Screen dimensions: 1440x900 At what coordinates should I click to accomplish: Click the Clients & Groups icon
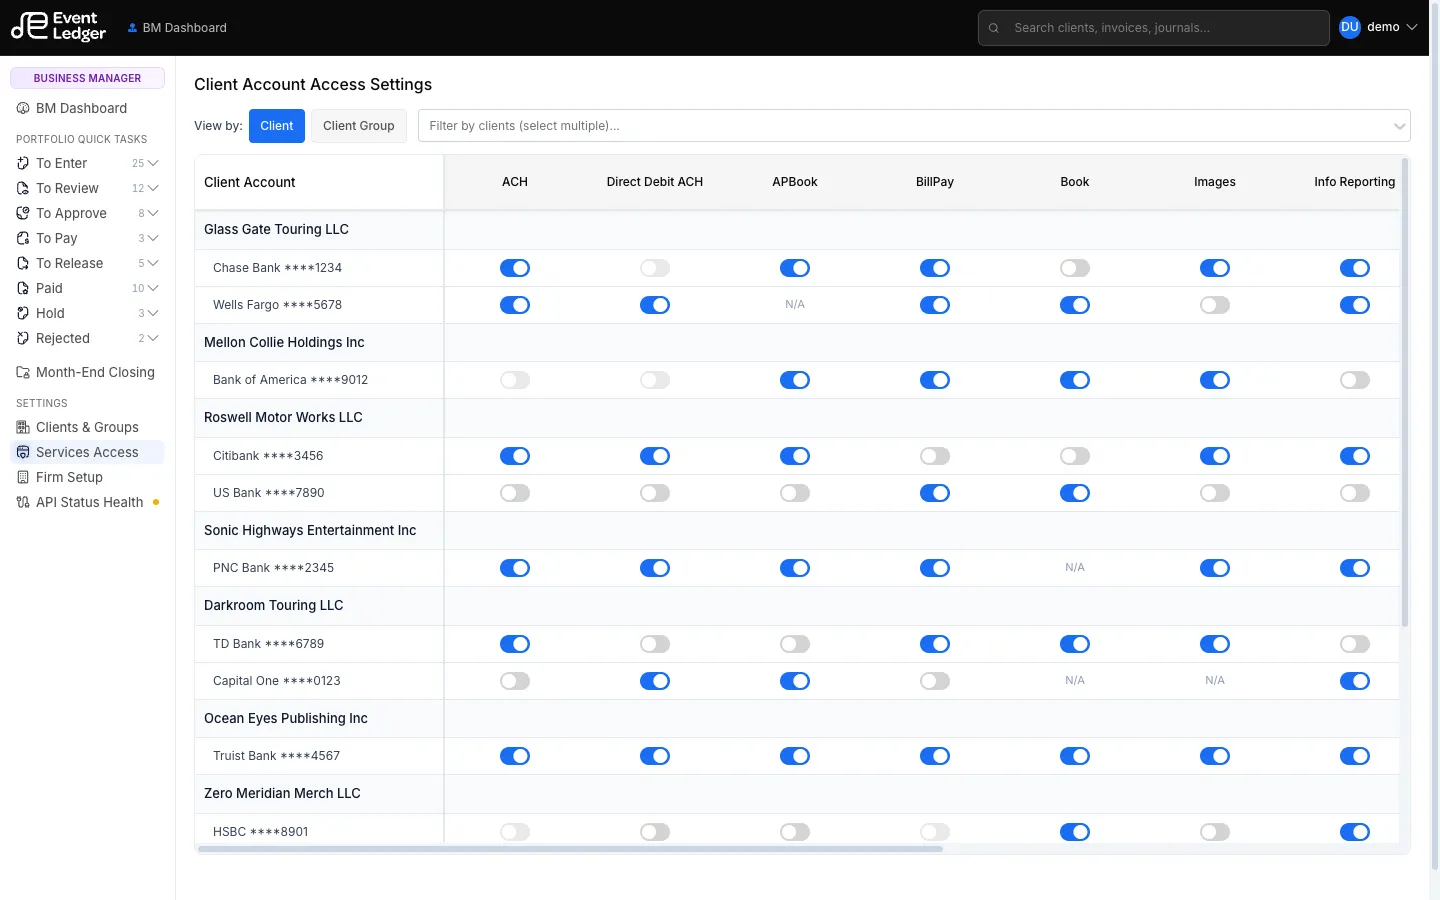pyautogui.click(x=23, y=427)
